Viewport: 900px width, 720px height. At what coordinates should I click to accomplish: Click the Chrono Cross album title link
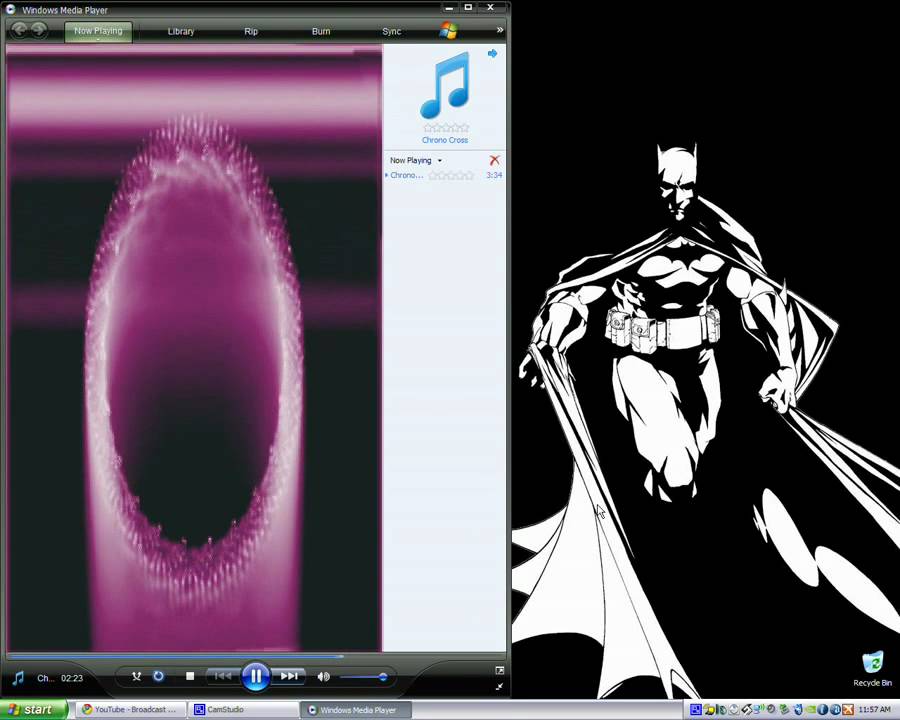tap(445, 140)
